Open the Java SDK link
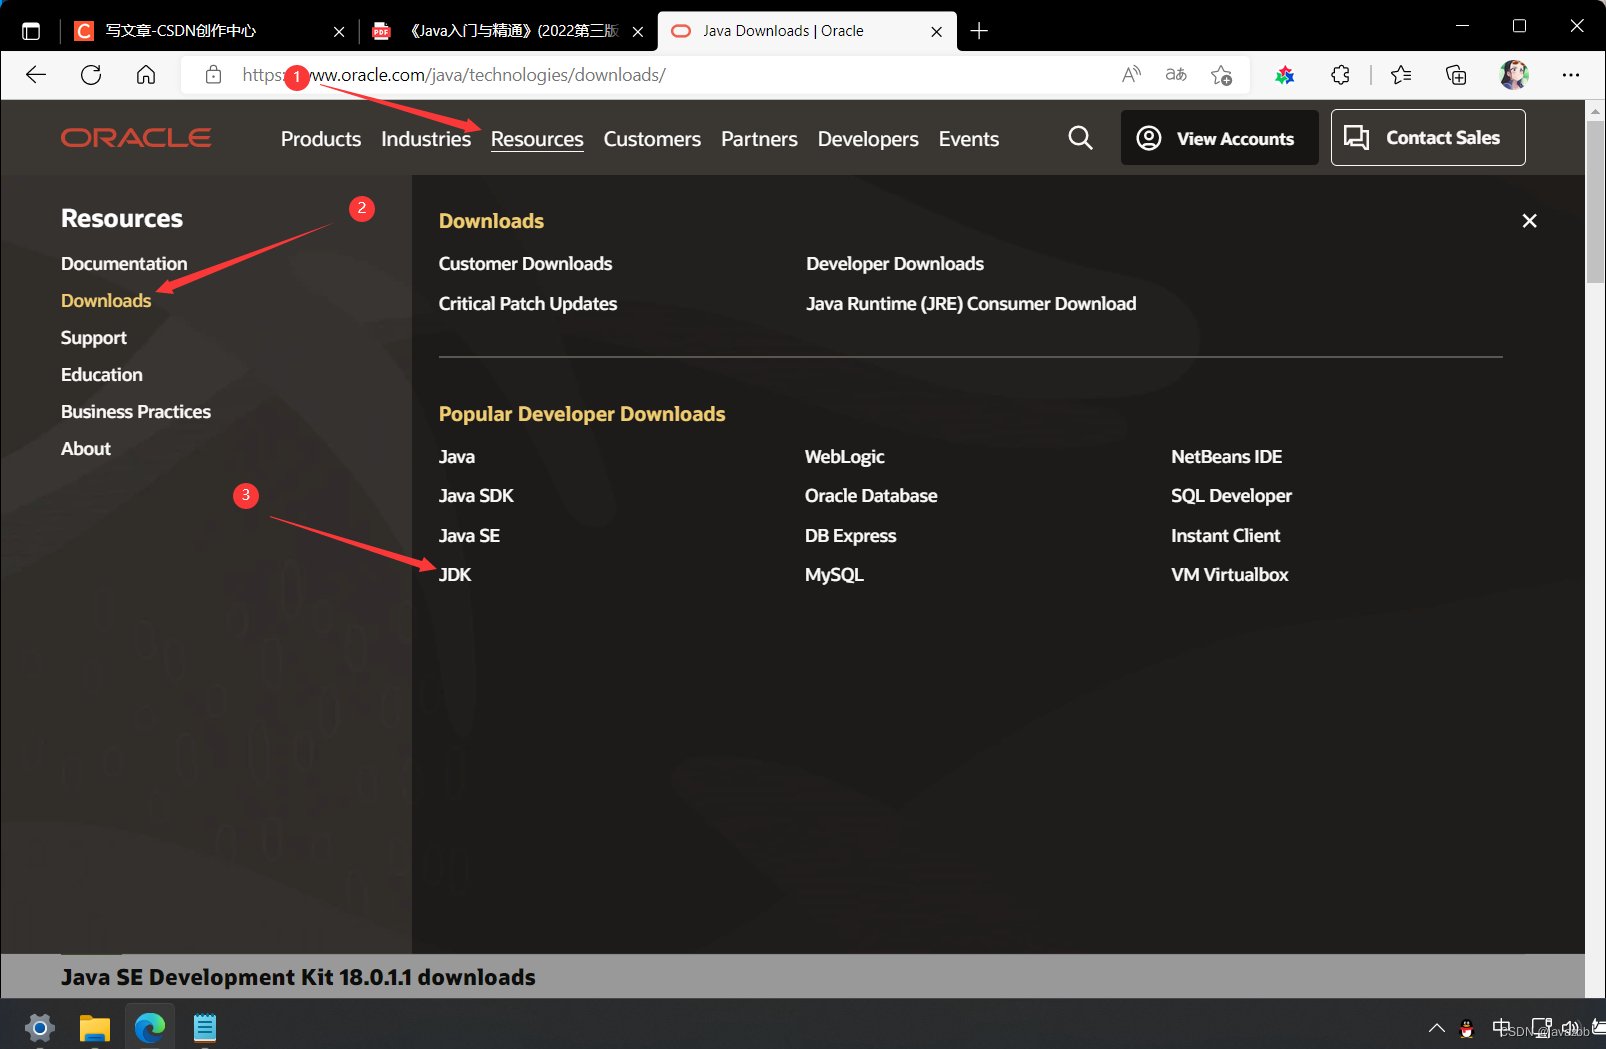Screen dimensions: 1606x1049 [x=476, y=496]
